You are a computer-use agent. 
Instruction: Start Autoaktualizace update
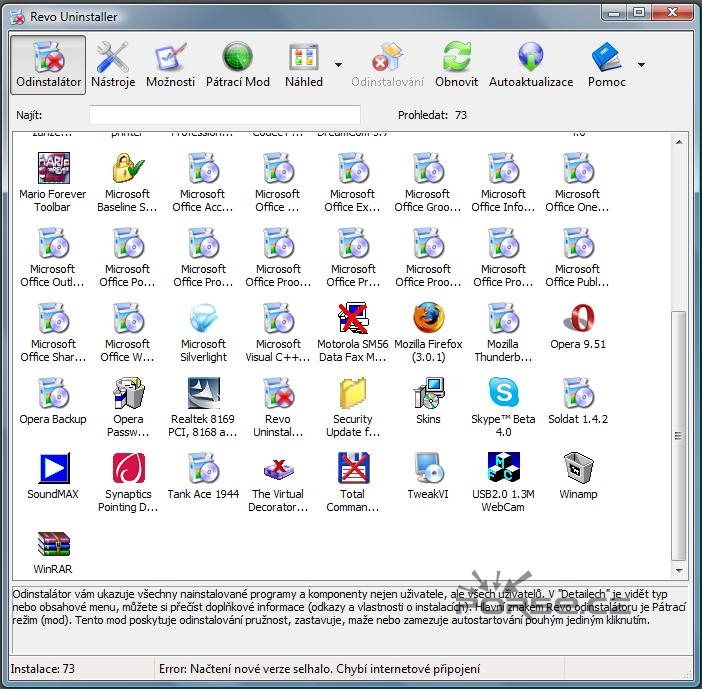coord(531,65)
